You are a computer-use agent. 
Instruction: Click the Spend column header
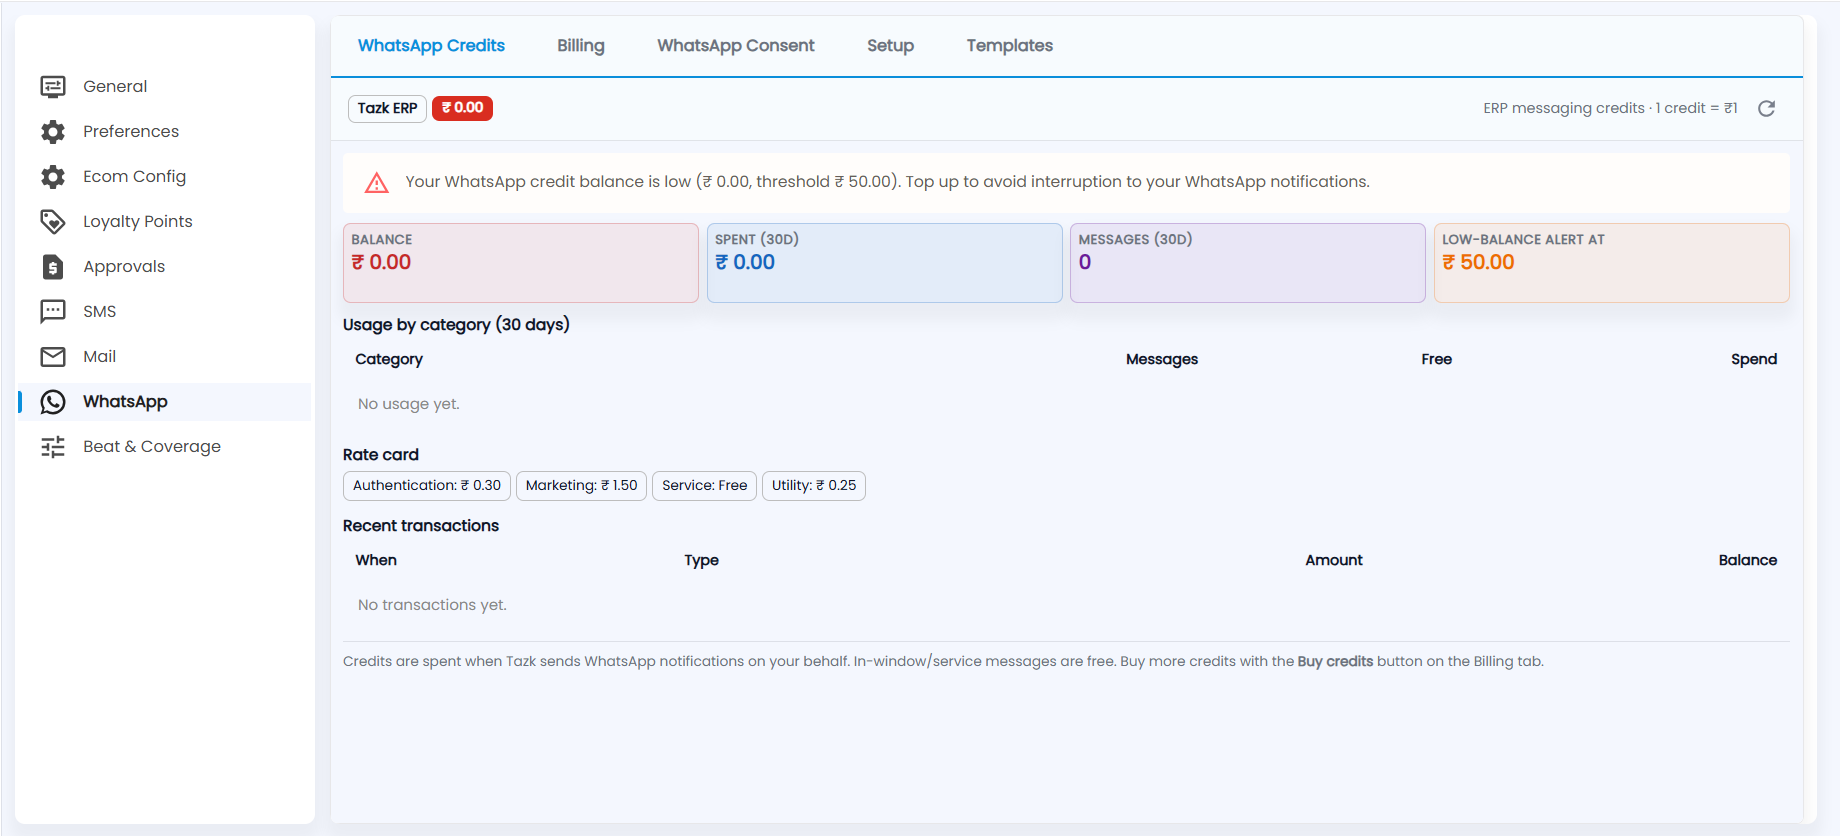[1754, 360]
